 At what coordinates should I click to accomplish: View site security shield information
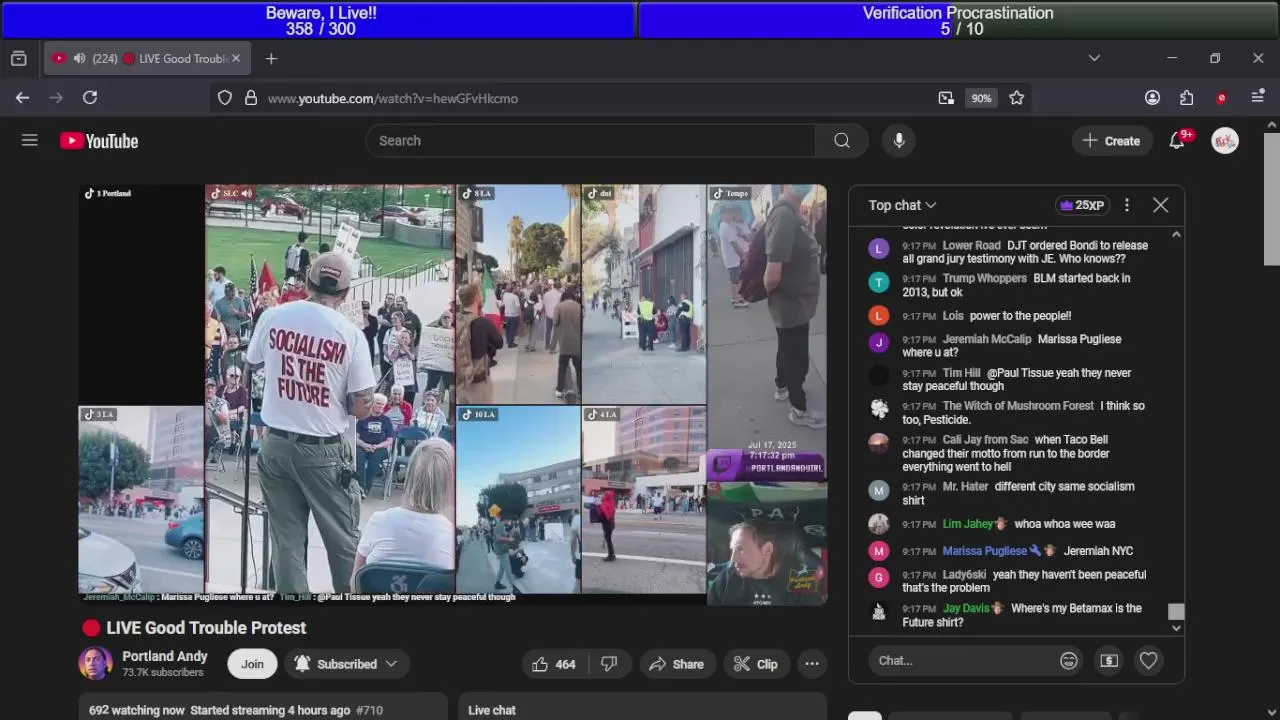(x=225, y=98)
